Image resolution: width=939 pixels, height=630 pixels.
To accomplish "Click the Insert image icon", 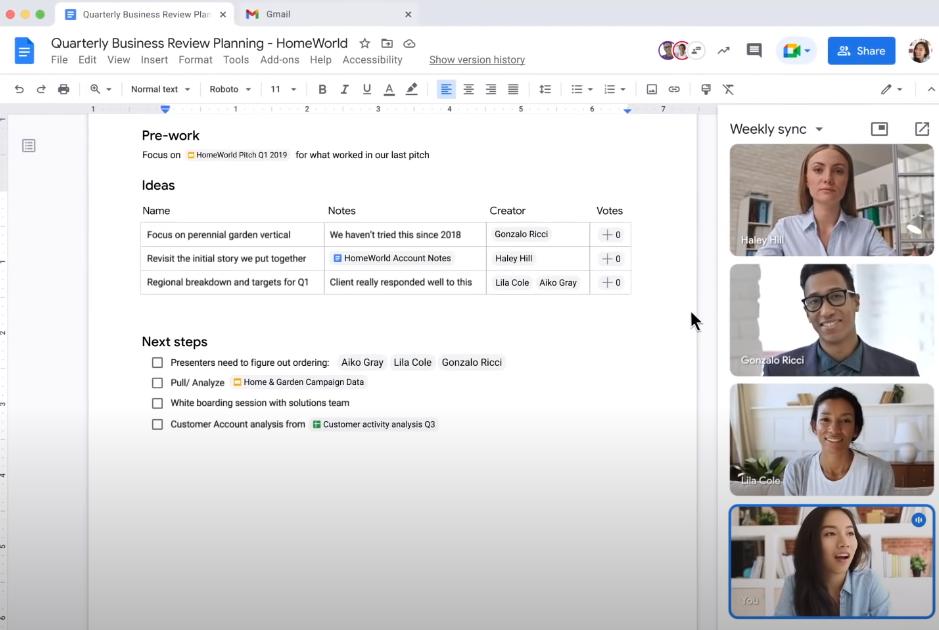I will pyautogui.click(x=652, y=89).
